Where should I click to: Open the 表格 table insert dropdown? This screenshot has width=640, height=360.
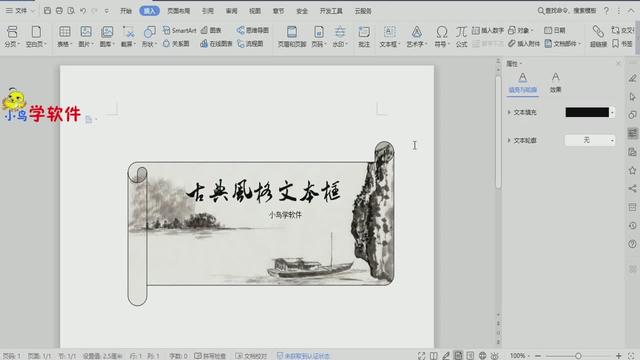(x=64, y=36)
